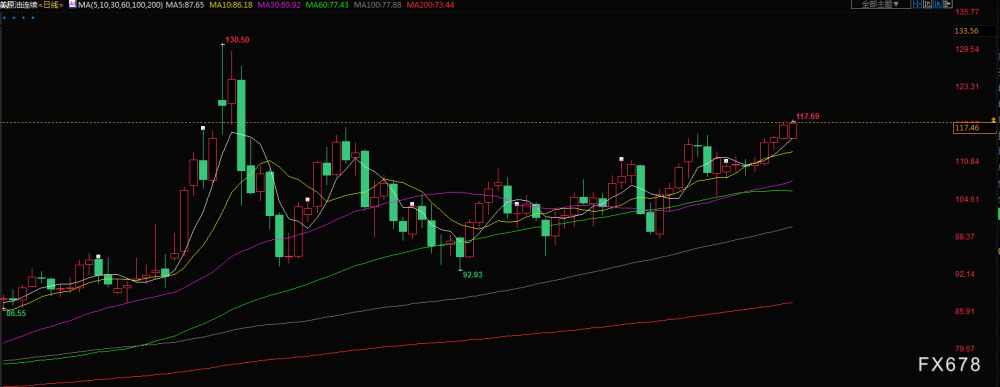
Task: Open the 全部主题 dropdown
Action: [881, 4]
